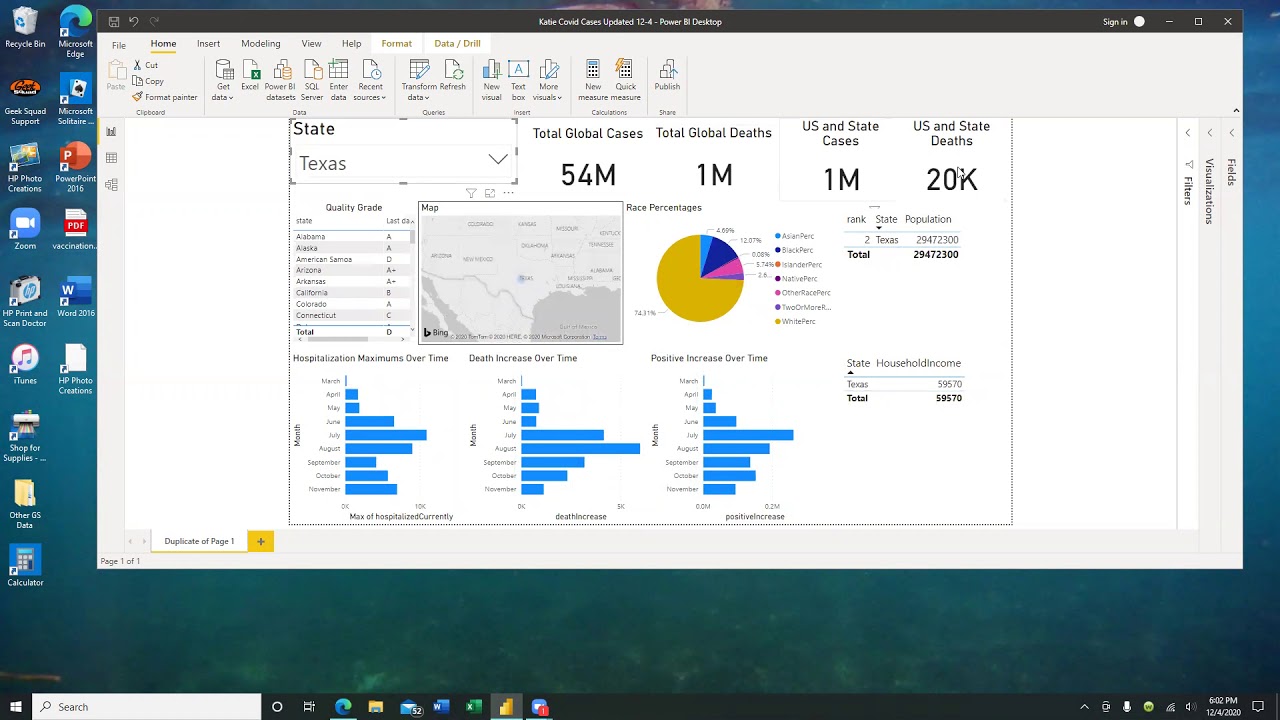
Task: Click Focus mode icon above map
Action: 490,193
